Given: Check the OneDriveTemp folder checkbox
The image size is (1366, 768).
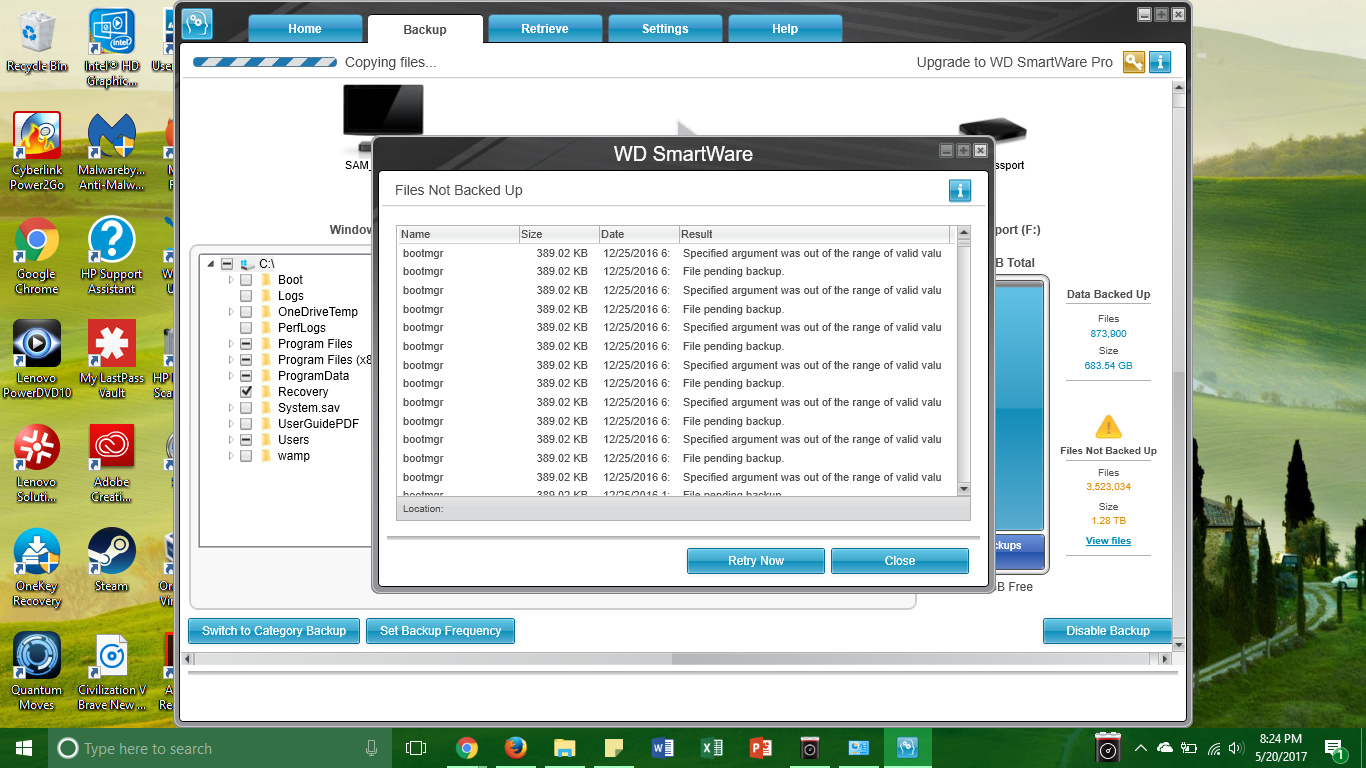Looking at the screenshot, I should (x=246, y=312).
